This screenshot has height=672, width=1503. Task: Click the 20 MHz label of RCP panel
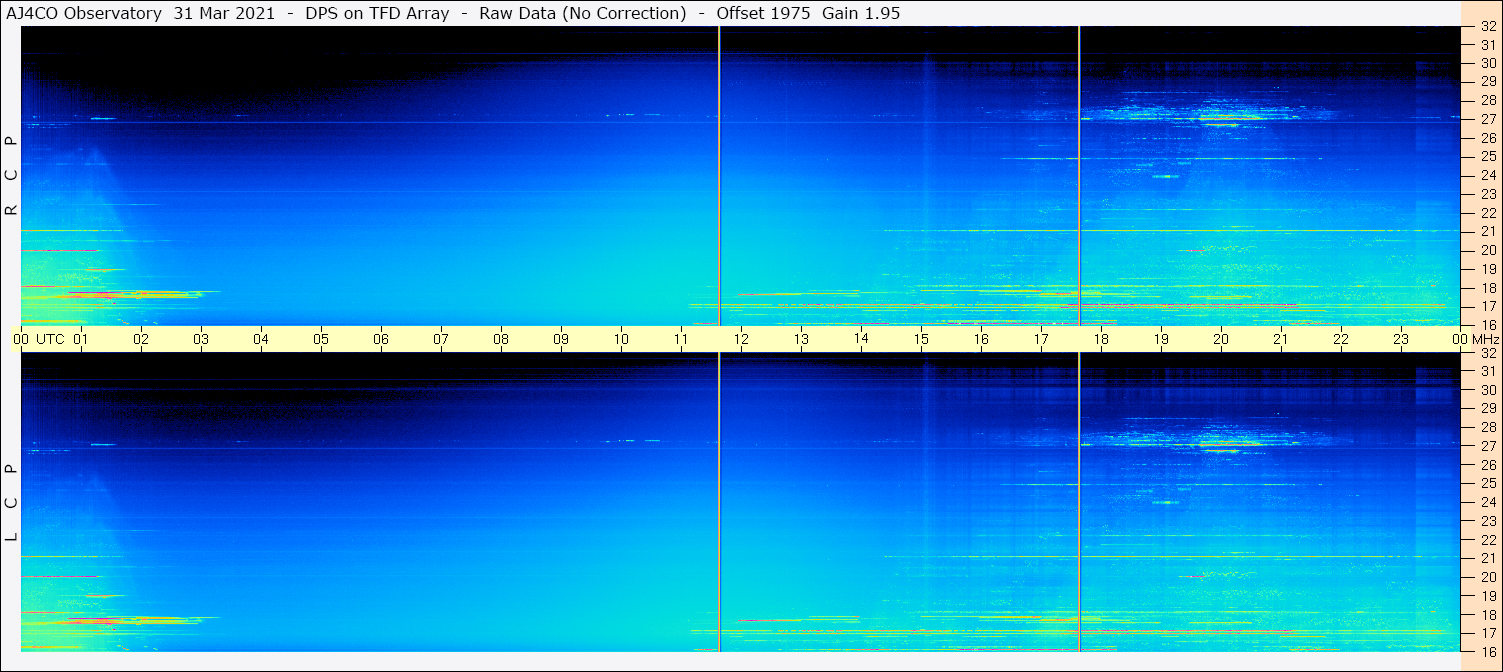click(1488, 250)
